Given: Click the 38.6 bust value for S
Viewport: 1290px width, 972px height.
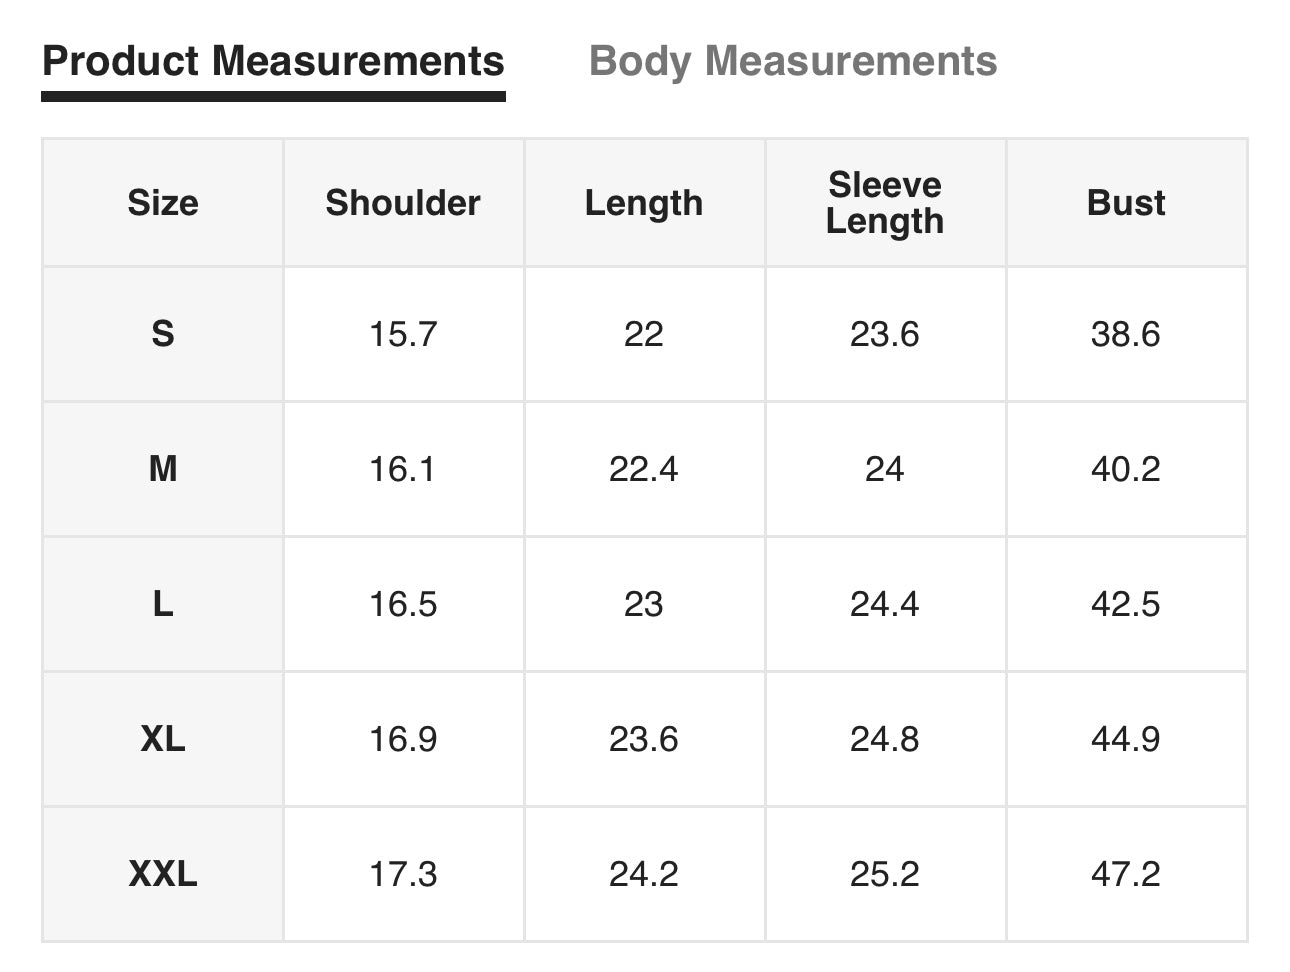Looking at the screenshot, I should (1126, 333).
